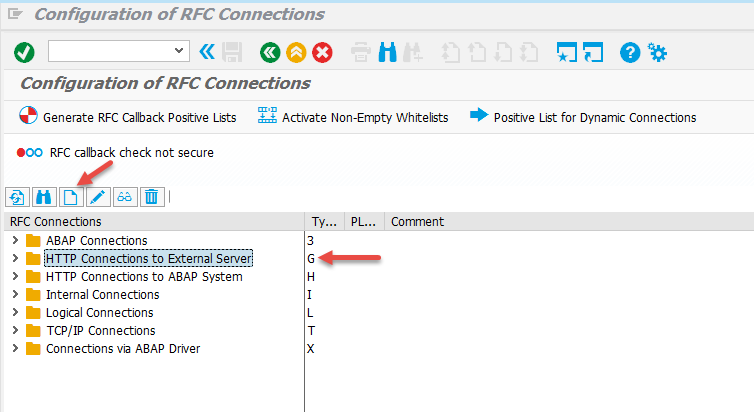This screenshot has width=754, height=412.
Task: Click into the transaction command input field
Action: pos(108,51)
